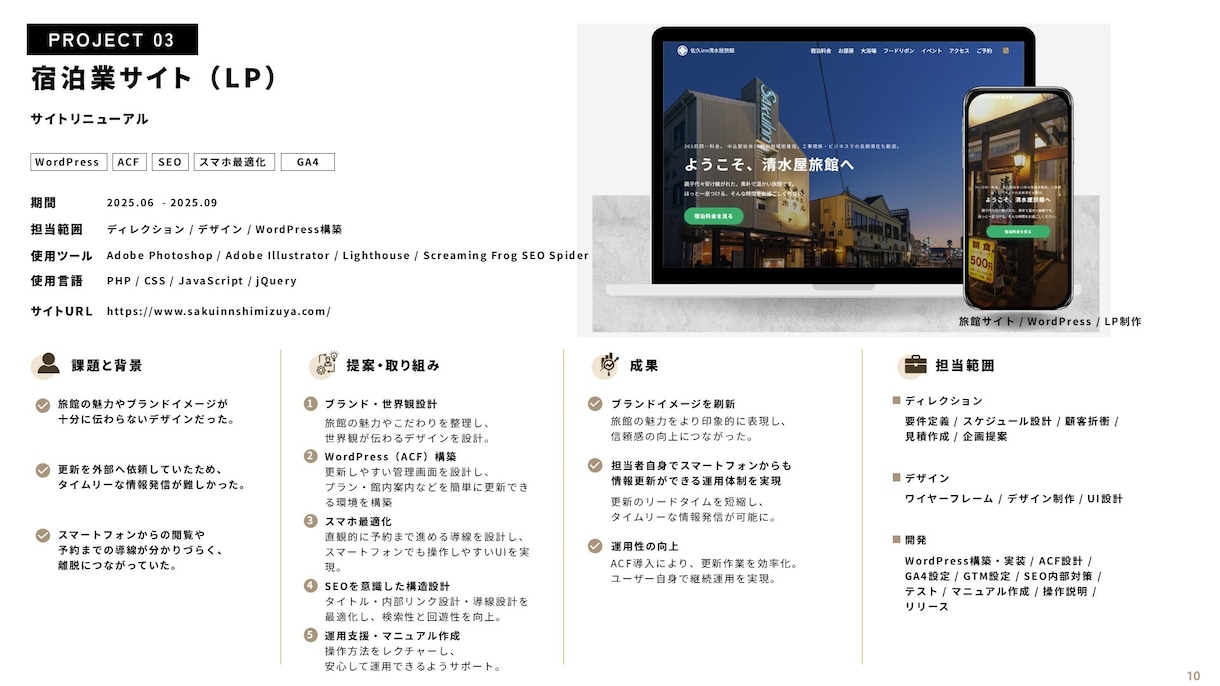Click the caption 旅館サイト / WordPress / LP制作
Viewport: 1220px width, 686px height.
click(x=1050, y=321)
